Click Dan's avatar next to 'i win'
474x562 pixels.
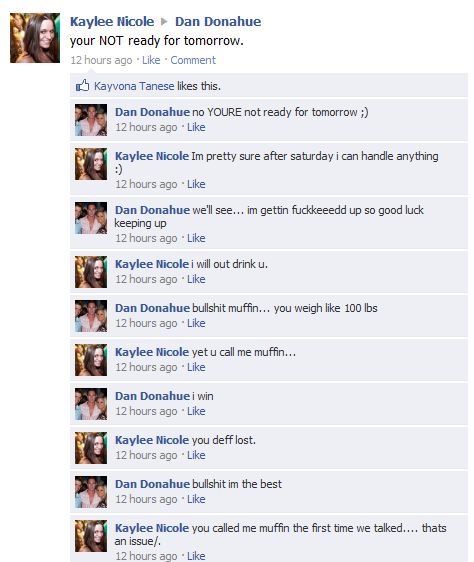coord(91,404)
